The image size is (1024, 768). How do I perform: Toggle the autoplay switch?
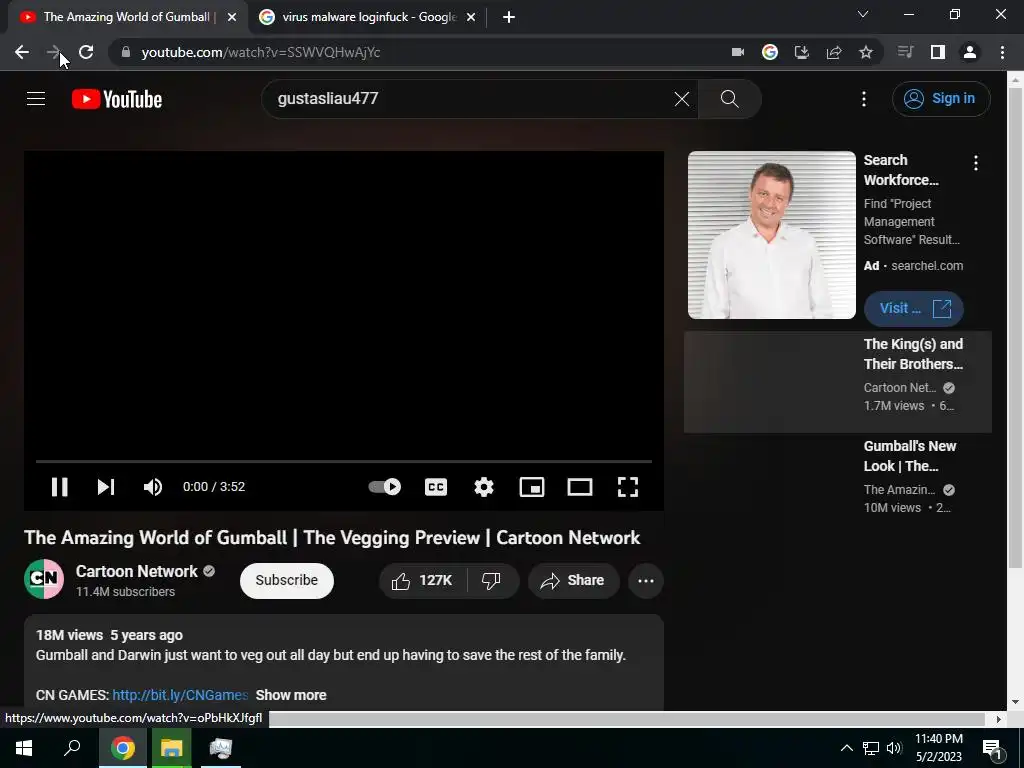385,487
